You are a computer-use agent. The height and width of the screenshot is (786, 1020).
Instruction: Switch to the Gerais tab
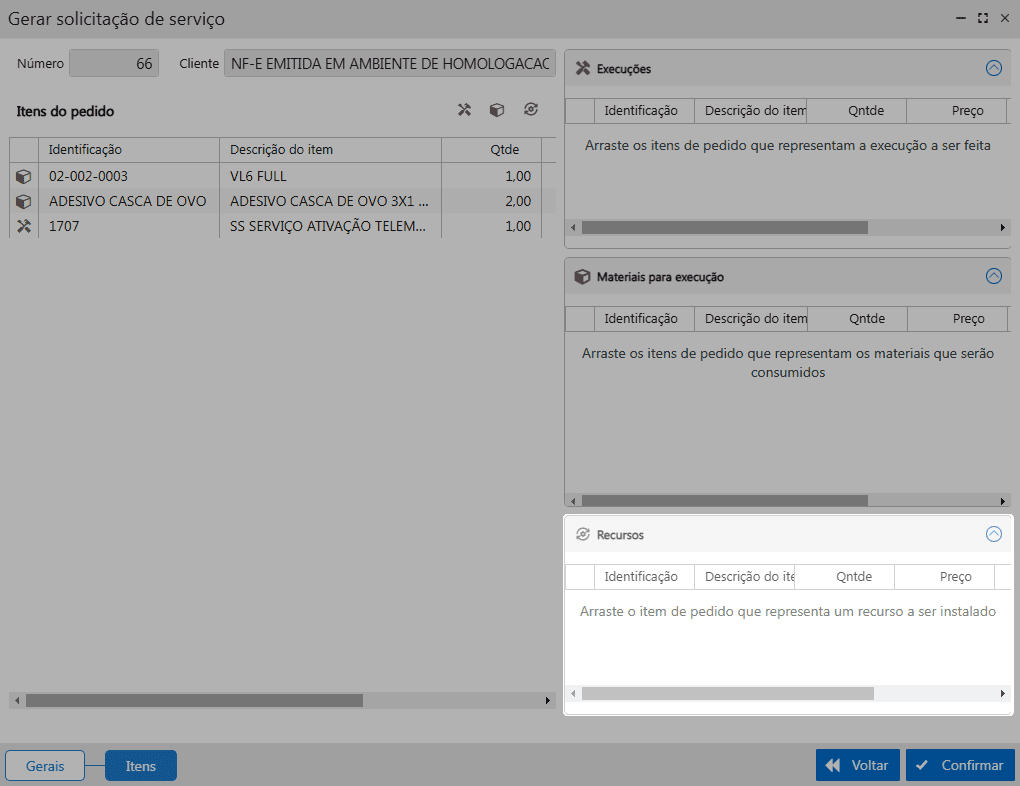tap(45, 766)
